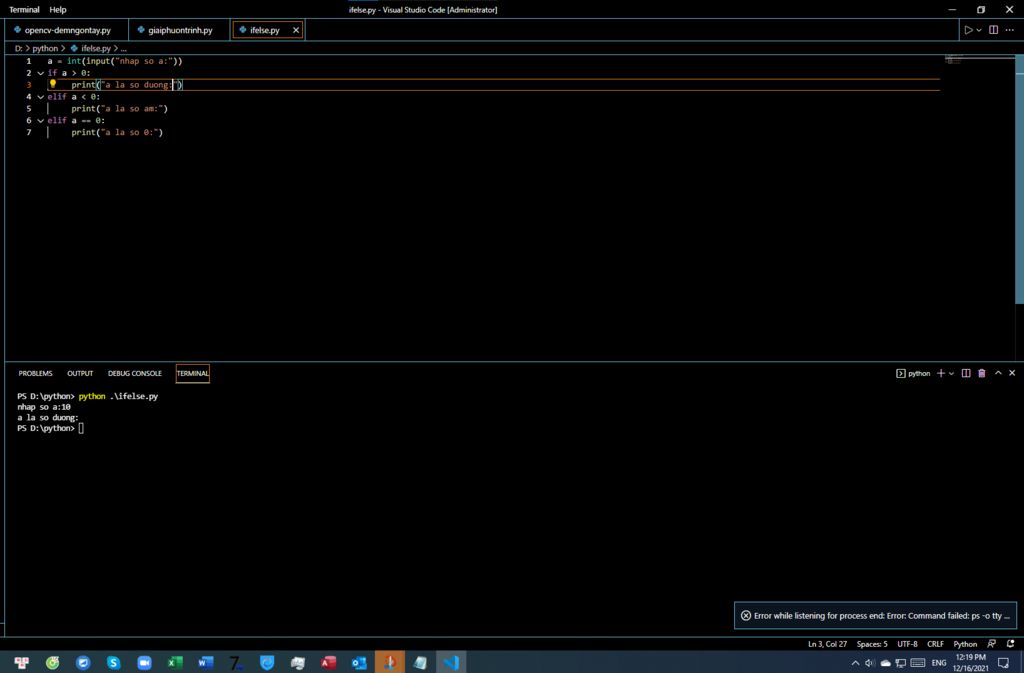Collapse the 'elif a < 0' block
Viewport: 1024px width, 673px height.
coord(40,97)
